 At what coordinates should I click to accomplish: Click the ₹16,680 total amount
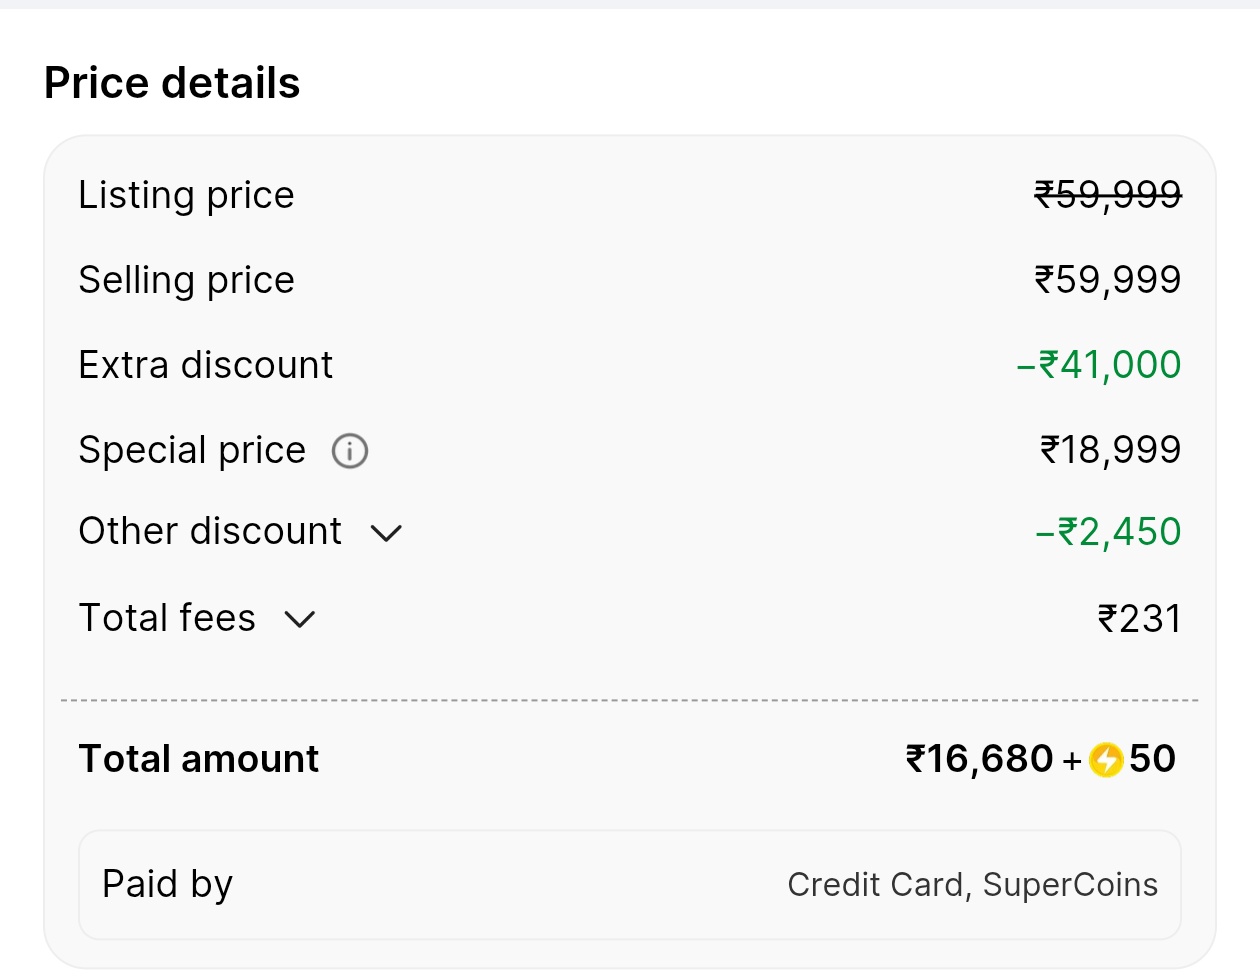(979, 759)
